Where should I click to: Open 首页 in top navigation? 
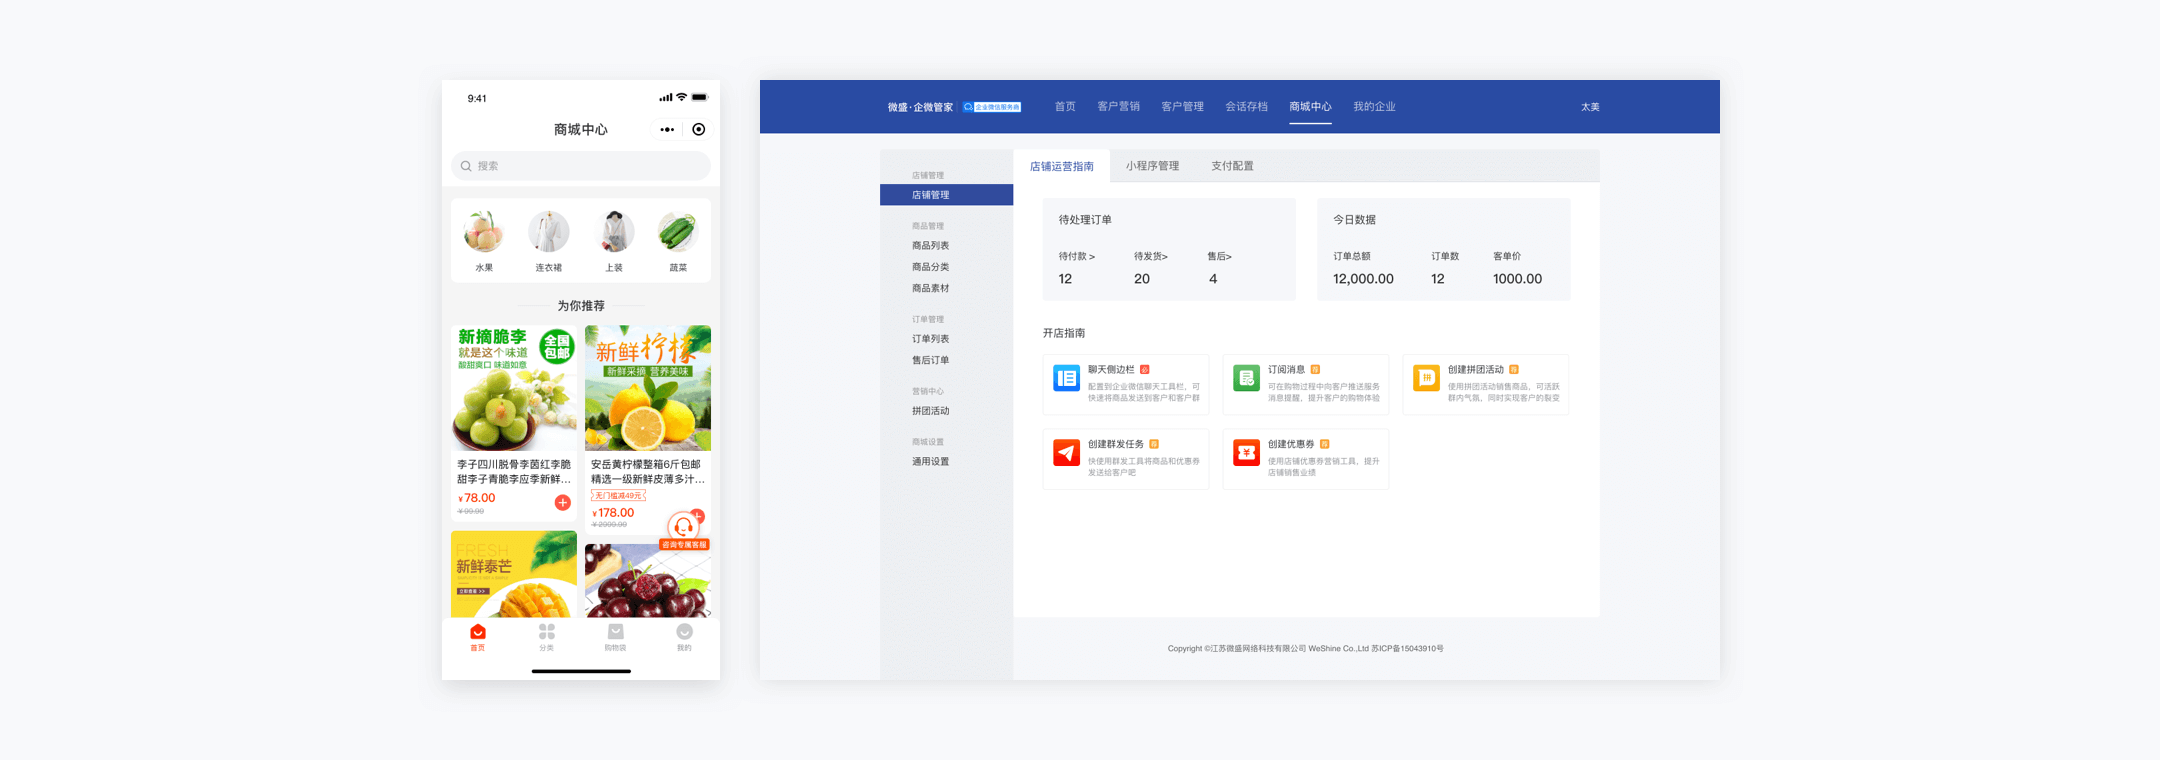click(x=1065, y=106)
